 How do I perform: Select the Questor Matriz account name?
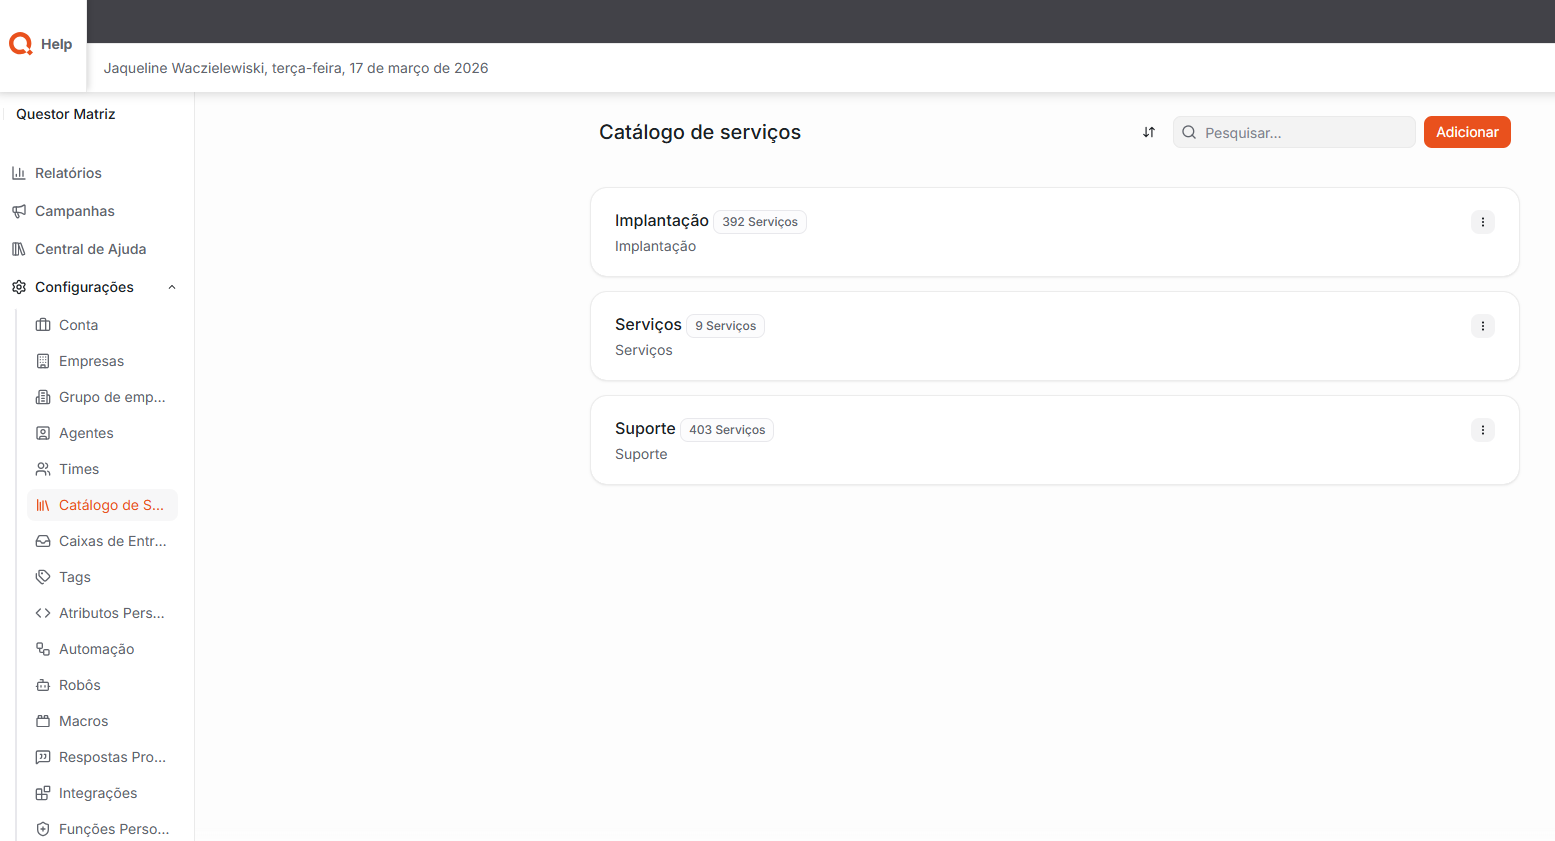click(x=66, y=114)
